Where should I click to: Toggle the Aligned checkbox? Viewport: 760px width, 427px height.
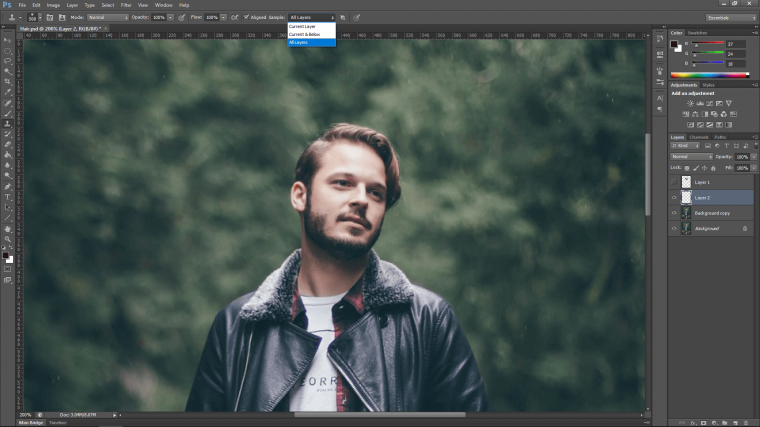[x=246, y=17]
